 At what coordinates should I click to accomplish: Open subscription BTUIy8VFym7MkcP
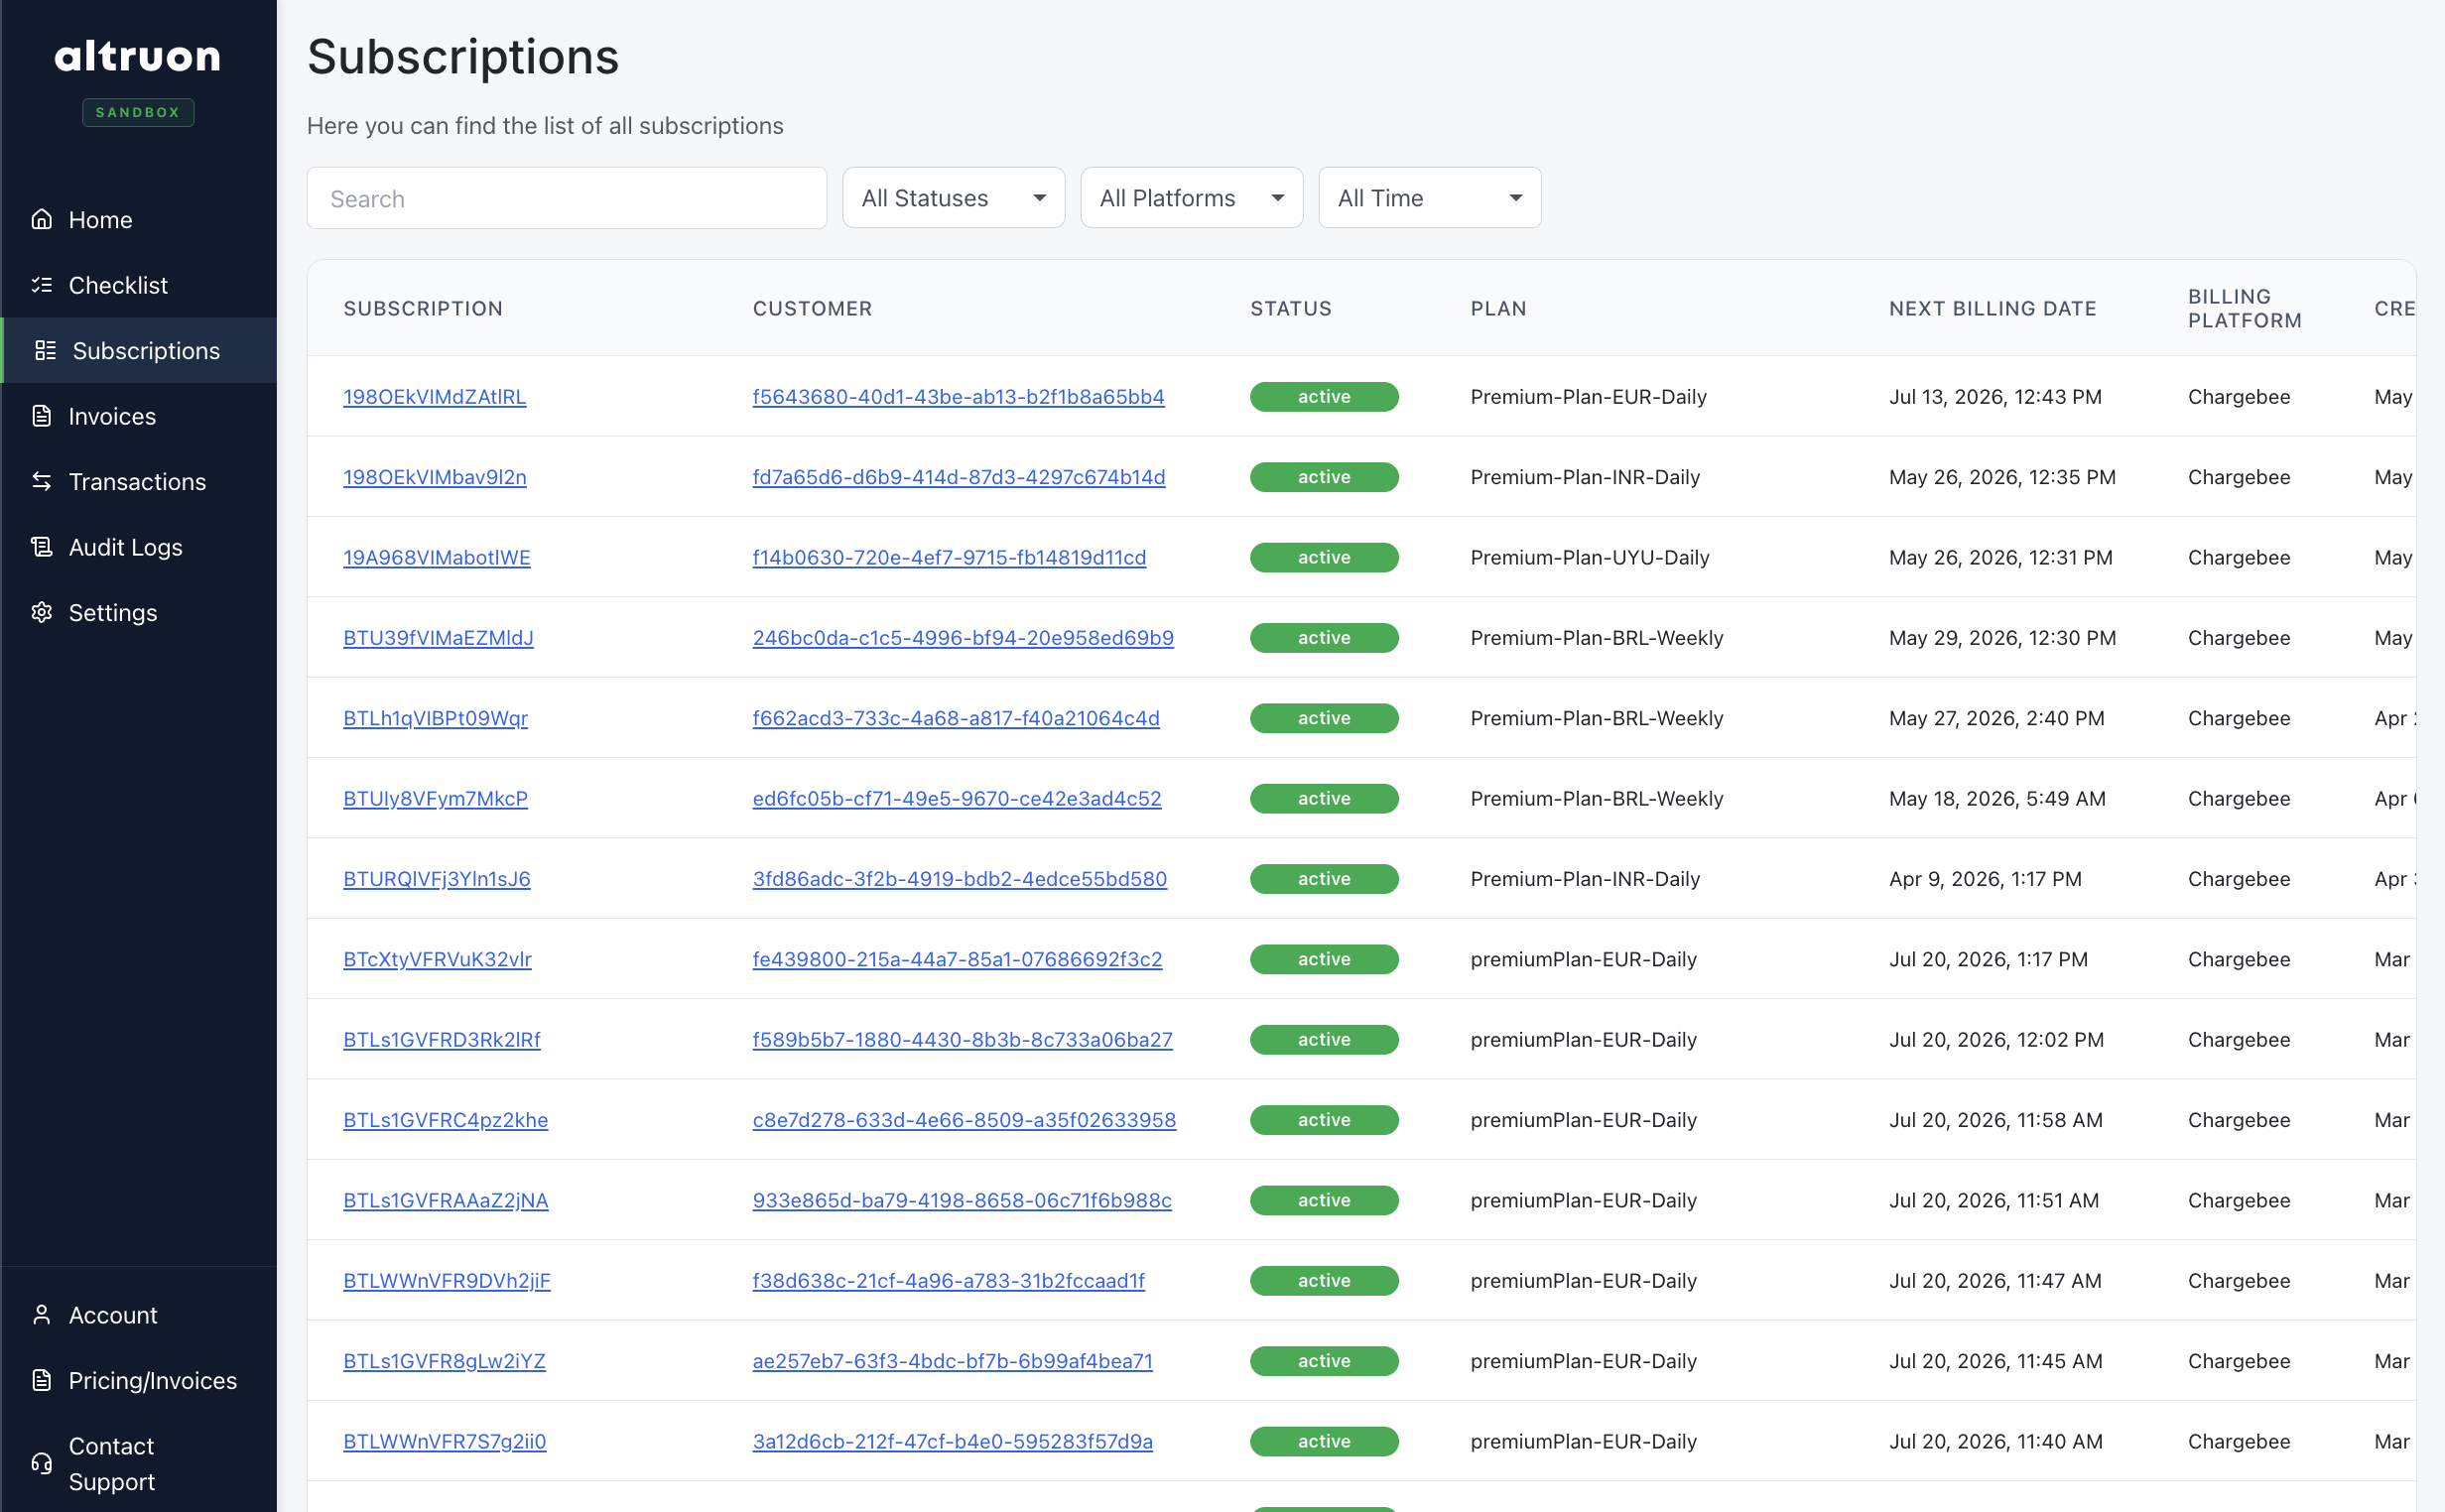point(435,798)
